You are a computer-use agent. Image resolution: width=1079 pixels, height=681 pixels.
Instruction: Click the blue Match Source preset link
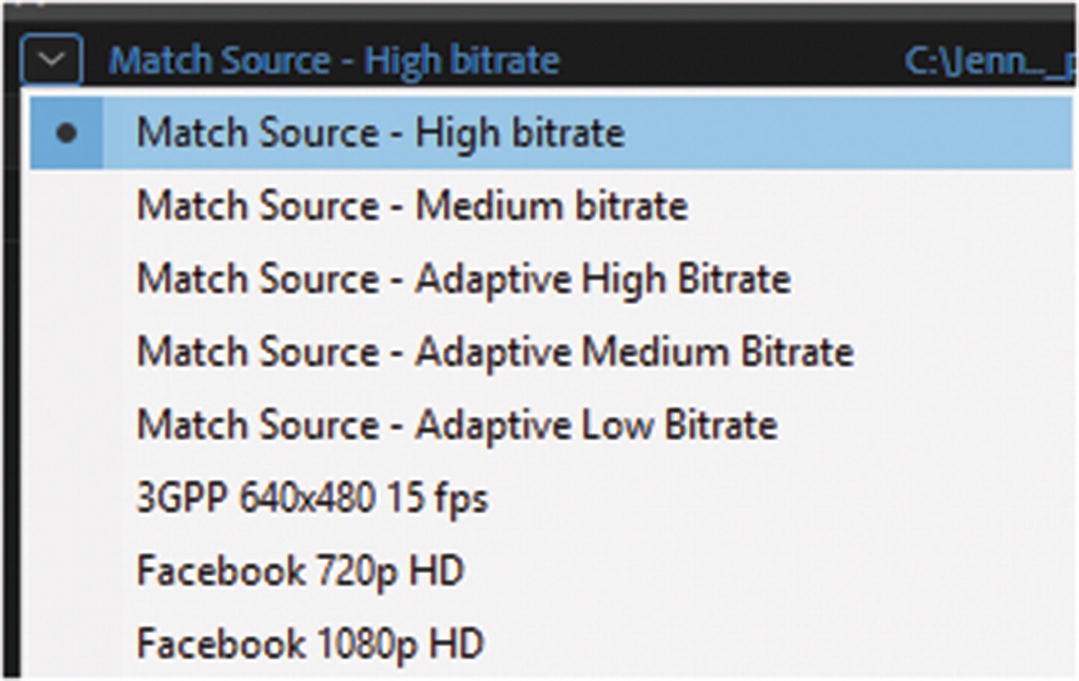[x=334, y=62]
